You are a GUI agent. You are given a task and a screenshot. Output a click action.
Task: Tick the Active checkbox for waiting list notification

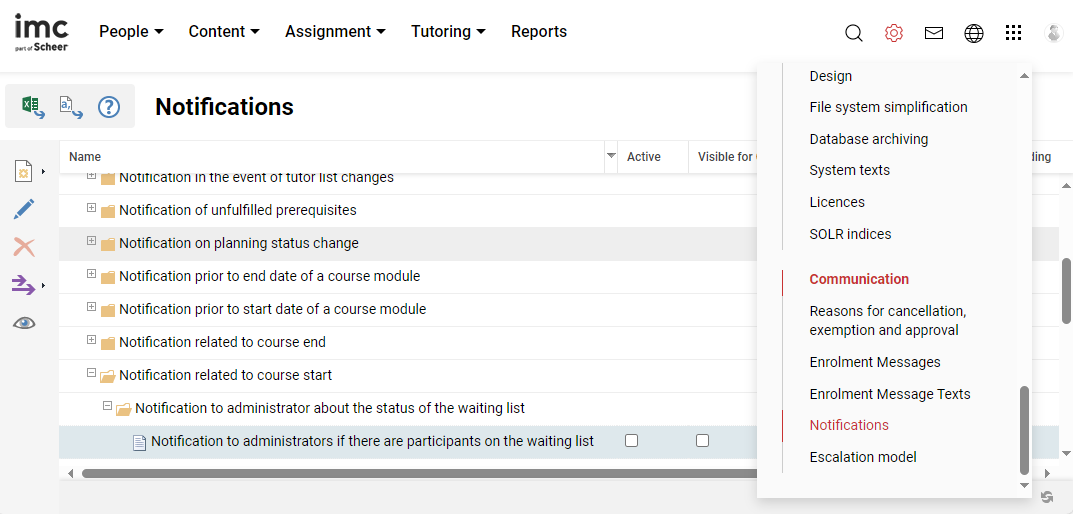631,441
